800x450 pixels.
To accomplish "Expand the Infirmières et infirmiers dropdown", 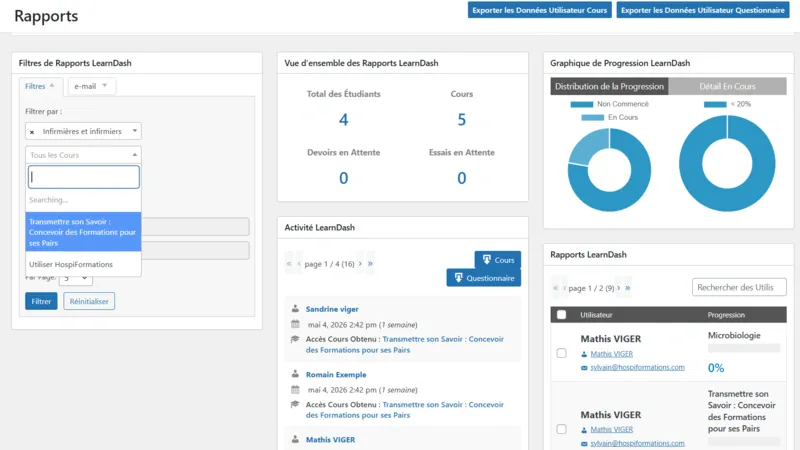I will point(135,131).
